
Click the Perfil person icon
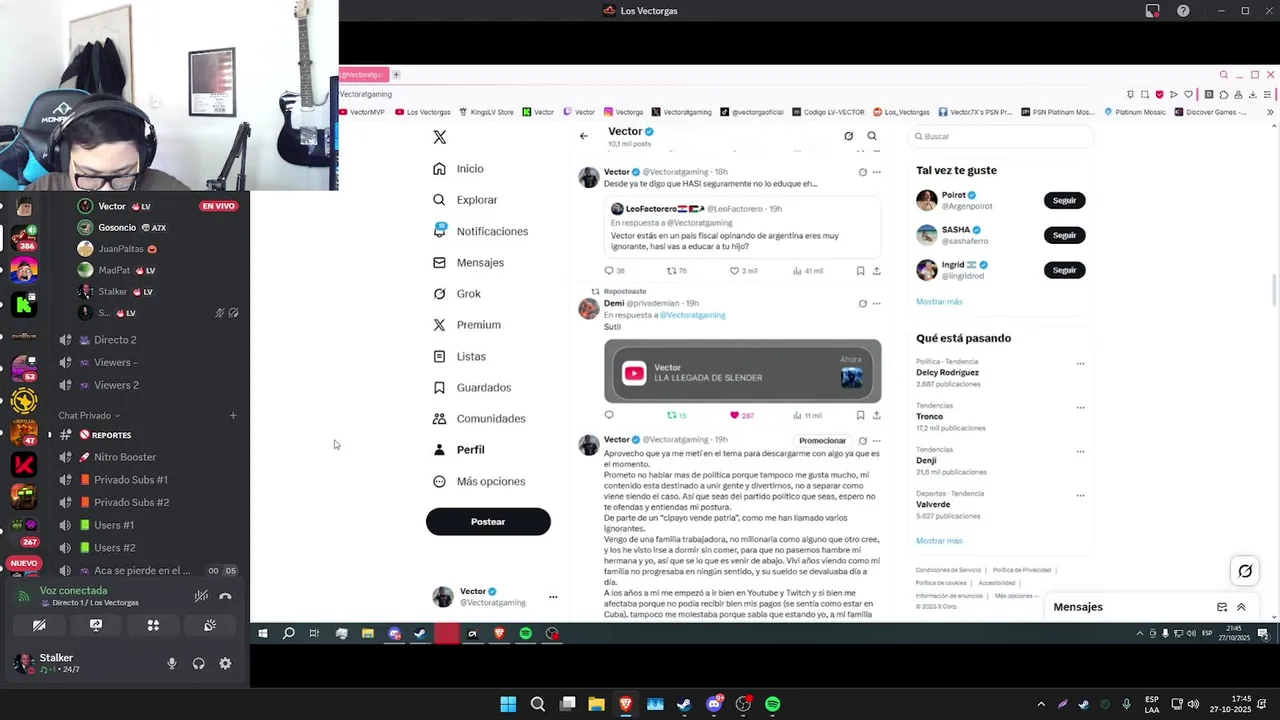439,450
